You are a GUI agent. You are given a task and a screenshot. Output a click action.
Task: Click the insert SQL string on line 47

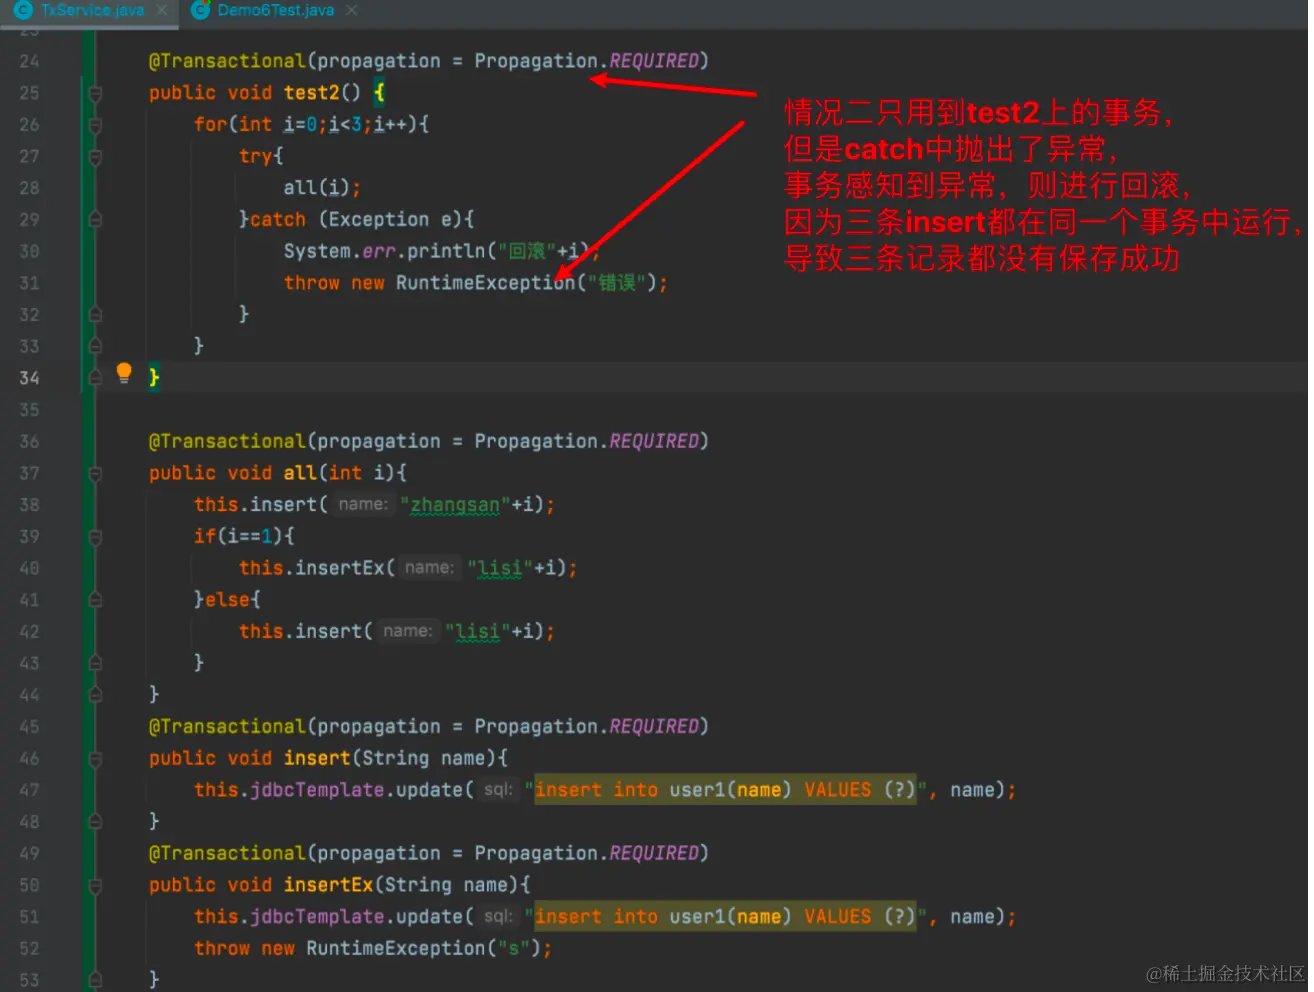[726, 790]
